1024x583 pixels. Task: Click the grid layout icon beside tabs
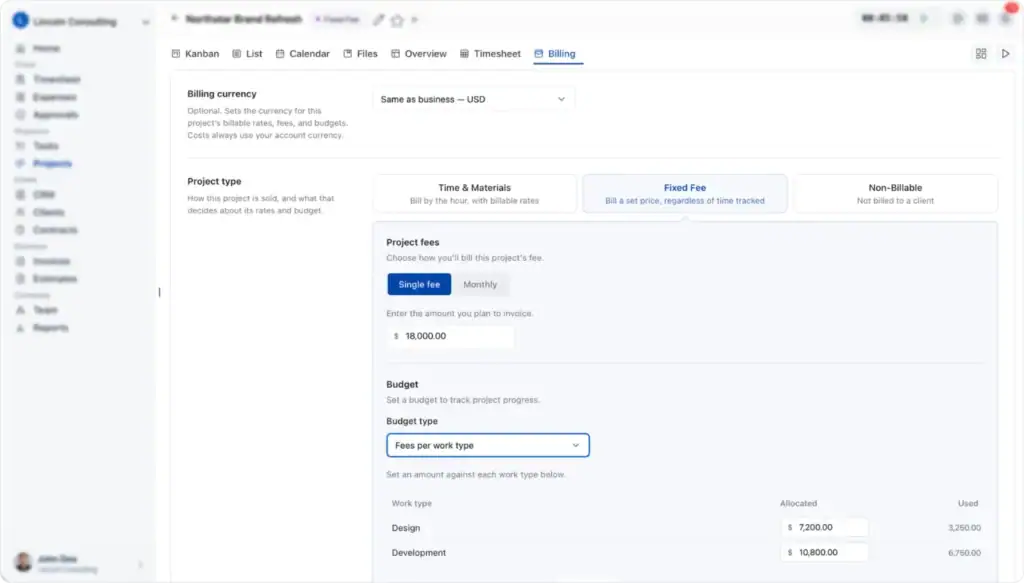tap(981, 54)
